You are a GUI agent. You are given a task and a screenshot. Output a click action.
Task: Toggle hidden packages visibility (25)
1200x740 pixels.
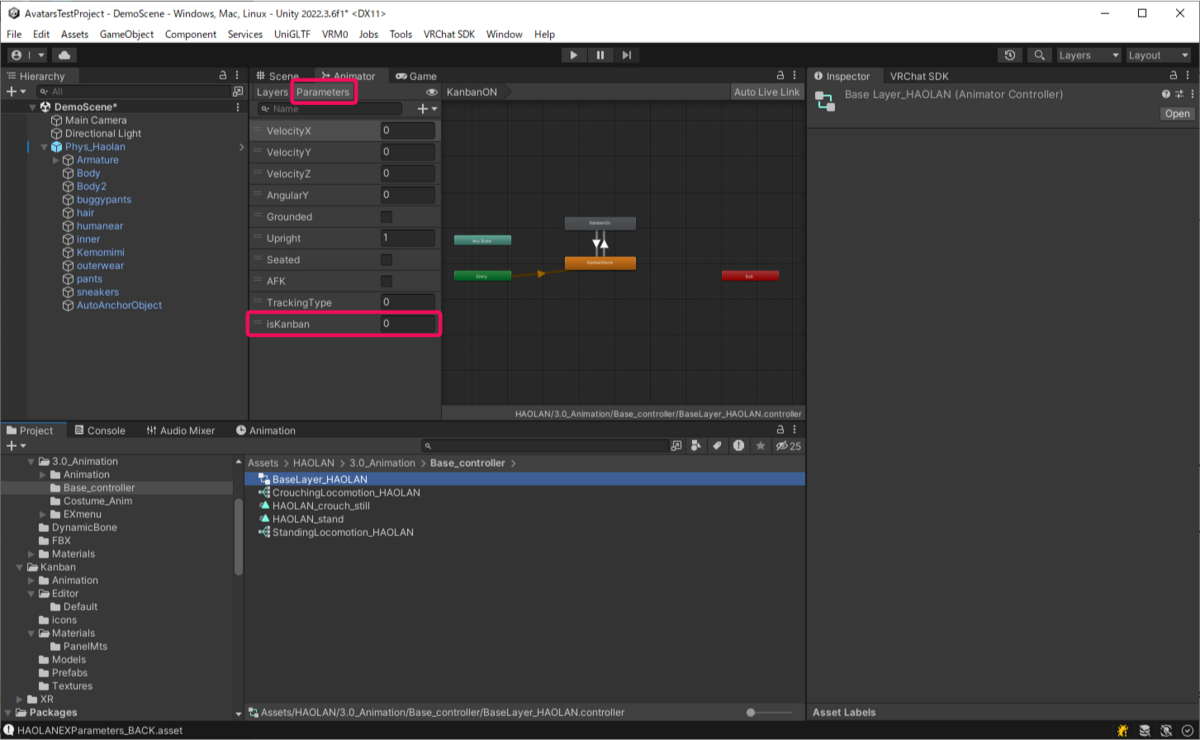(x=789, y=446)
